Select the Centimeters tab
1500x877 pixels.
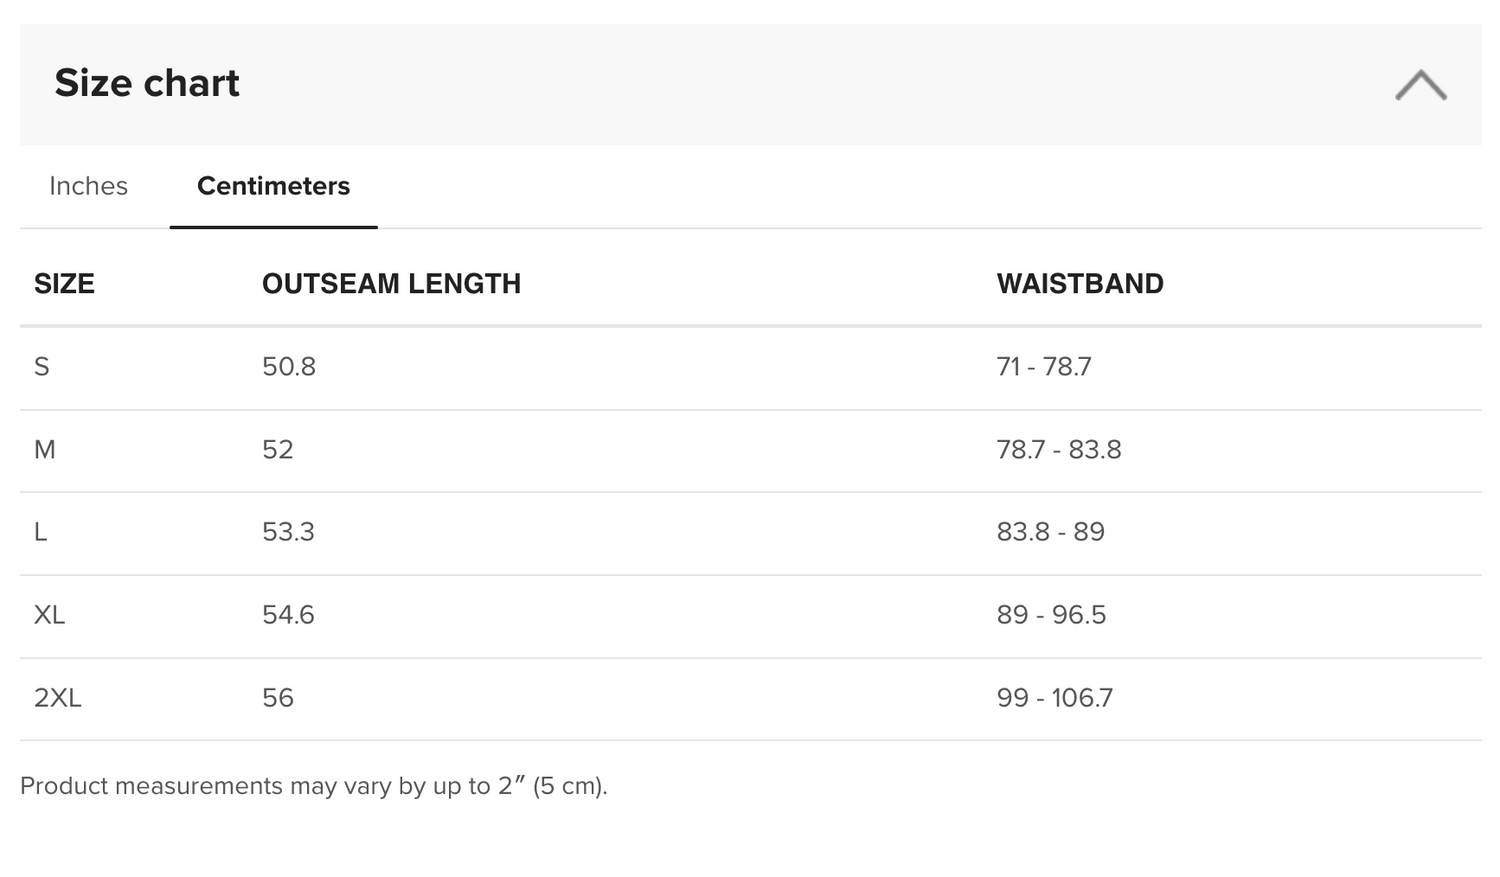[x=273, y=186]
